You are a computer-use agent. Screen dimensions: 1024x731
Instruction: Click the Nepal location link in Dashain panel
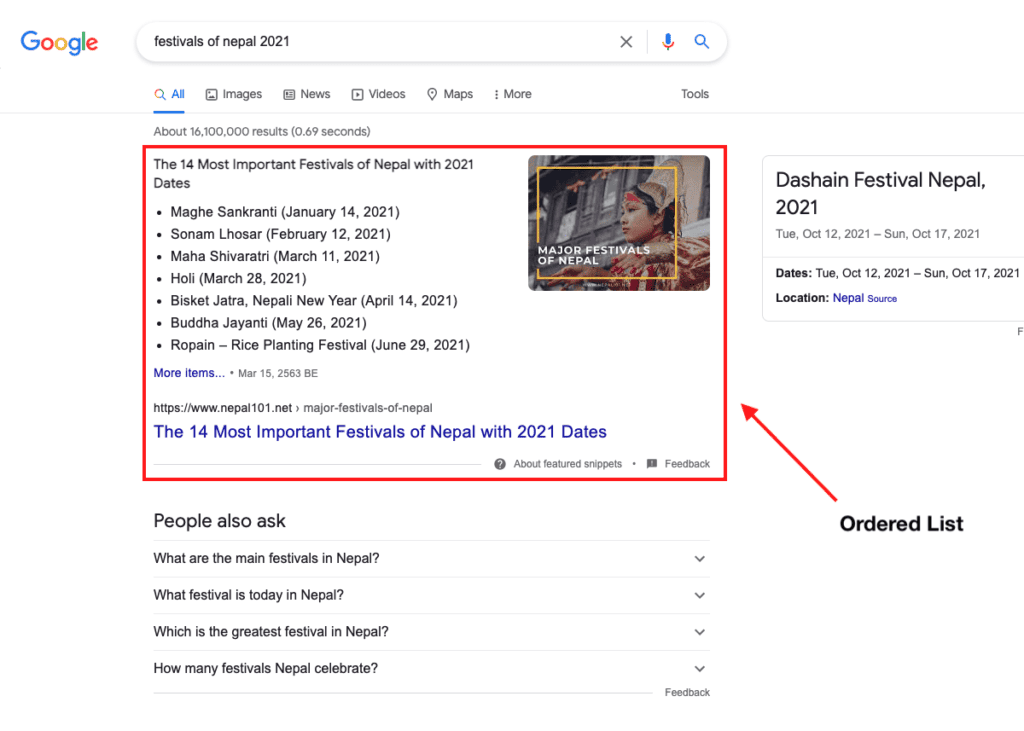[848, 298]
